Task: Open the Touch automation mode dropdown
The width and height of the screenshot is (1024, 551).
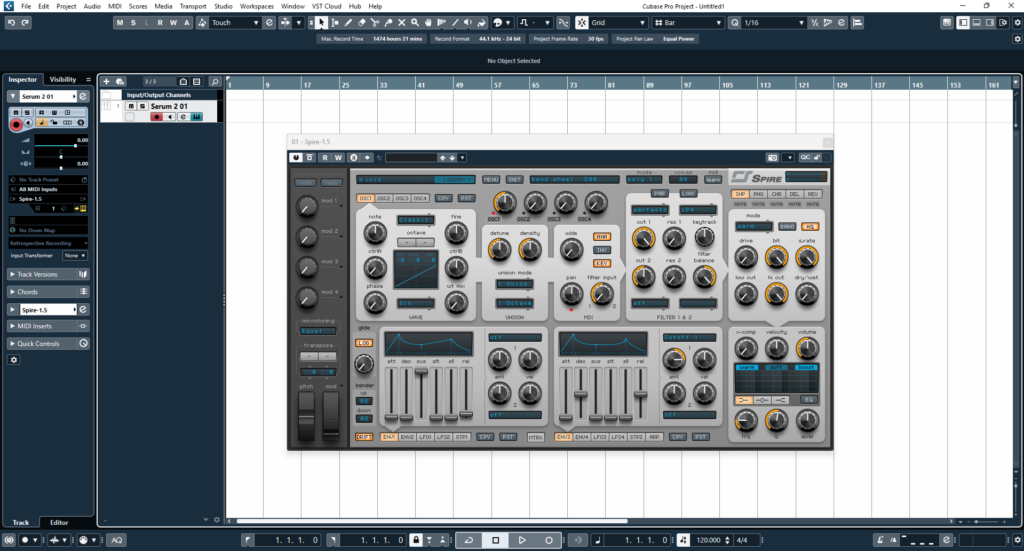Action: coord(235,22)
